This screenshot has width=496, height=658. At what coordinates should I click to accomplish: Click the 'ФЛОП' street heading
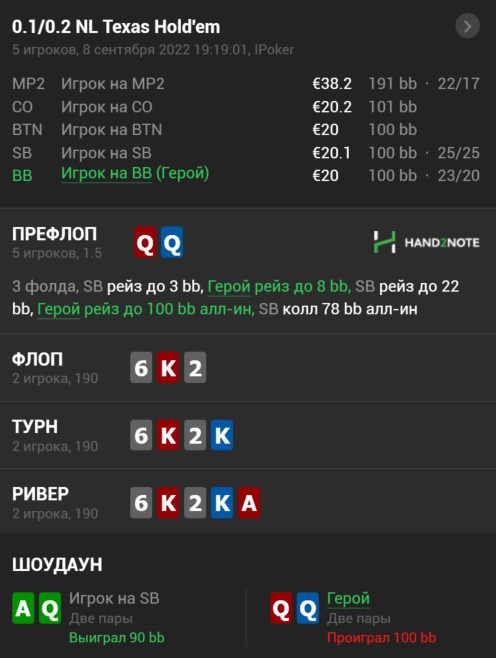coord(38,359)
